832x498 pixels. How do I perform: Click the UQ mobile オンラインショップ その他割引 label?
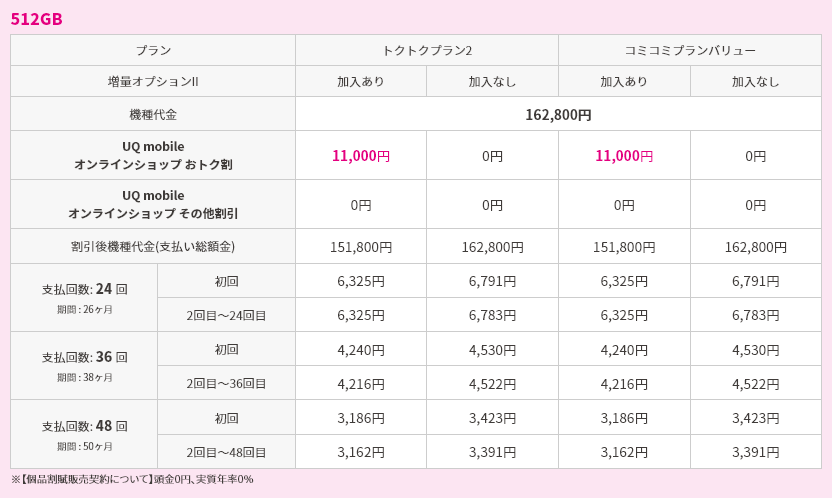(x=153, y=204)
